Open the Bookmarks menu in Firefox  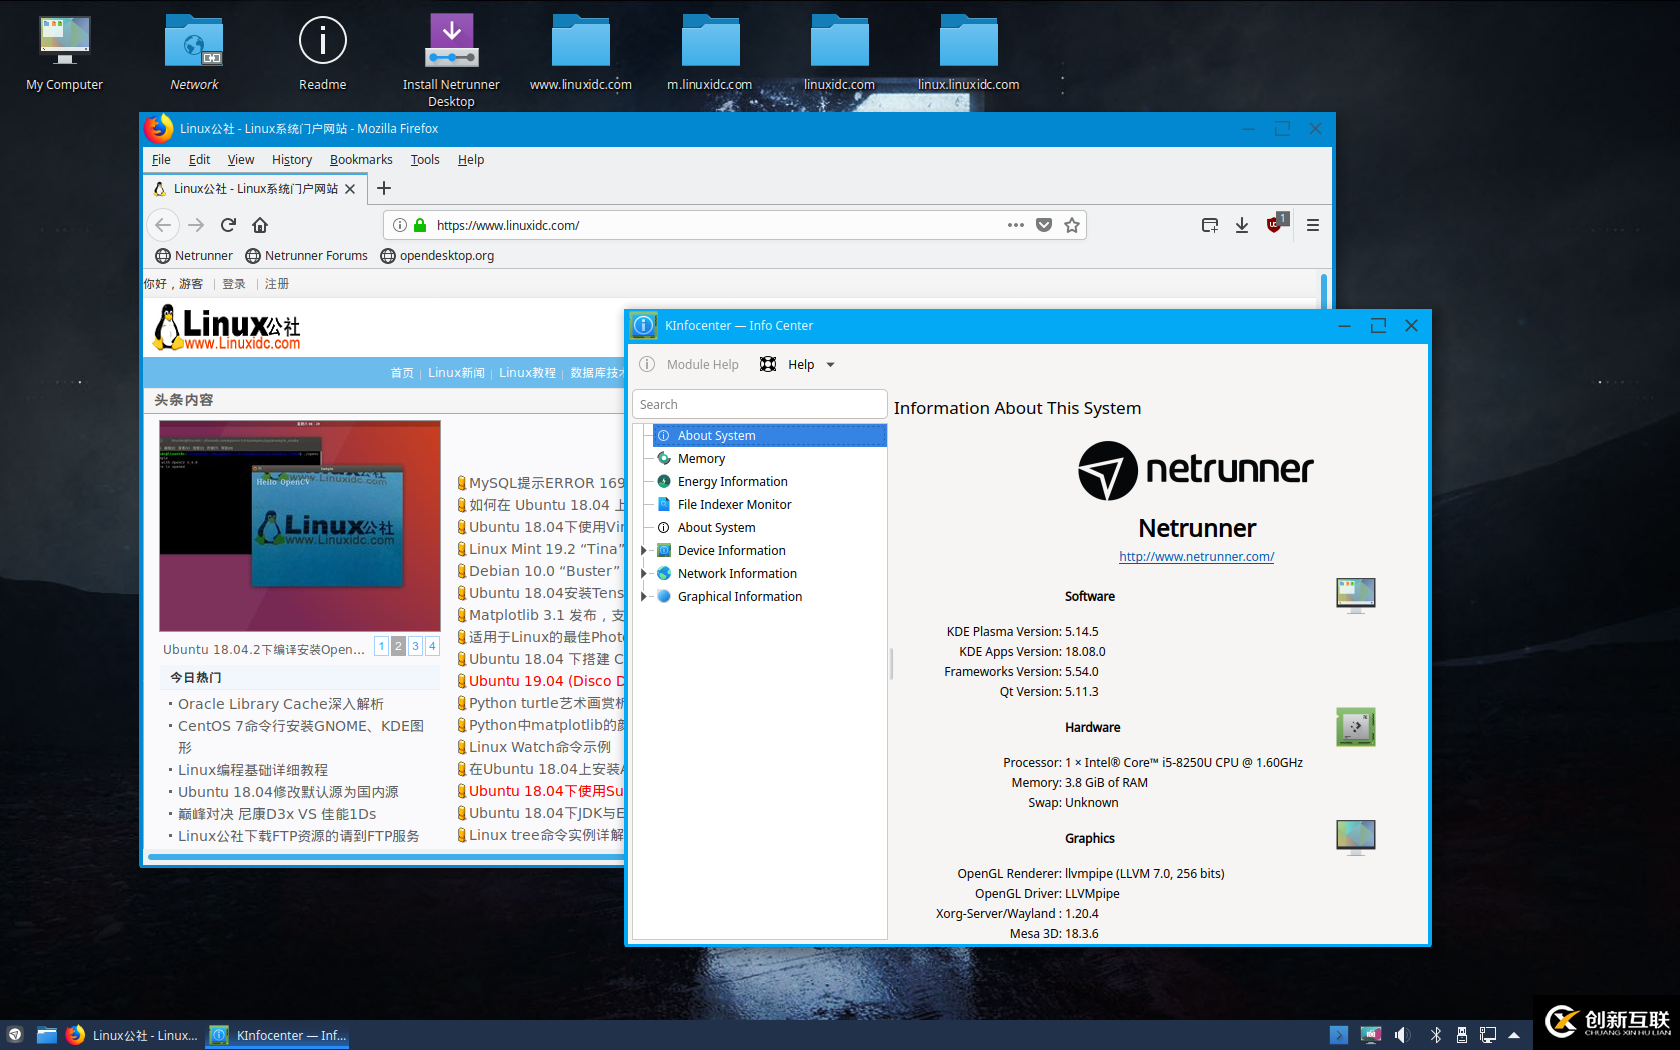(360, 160)
